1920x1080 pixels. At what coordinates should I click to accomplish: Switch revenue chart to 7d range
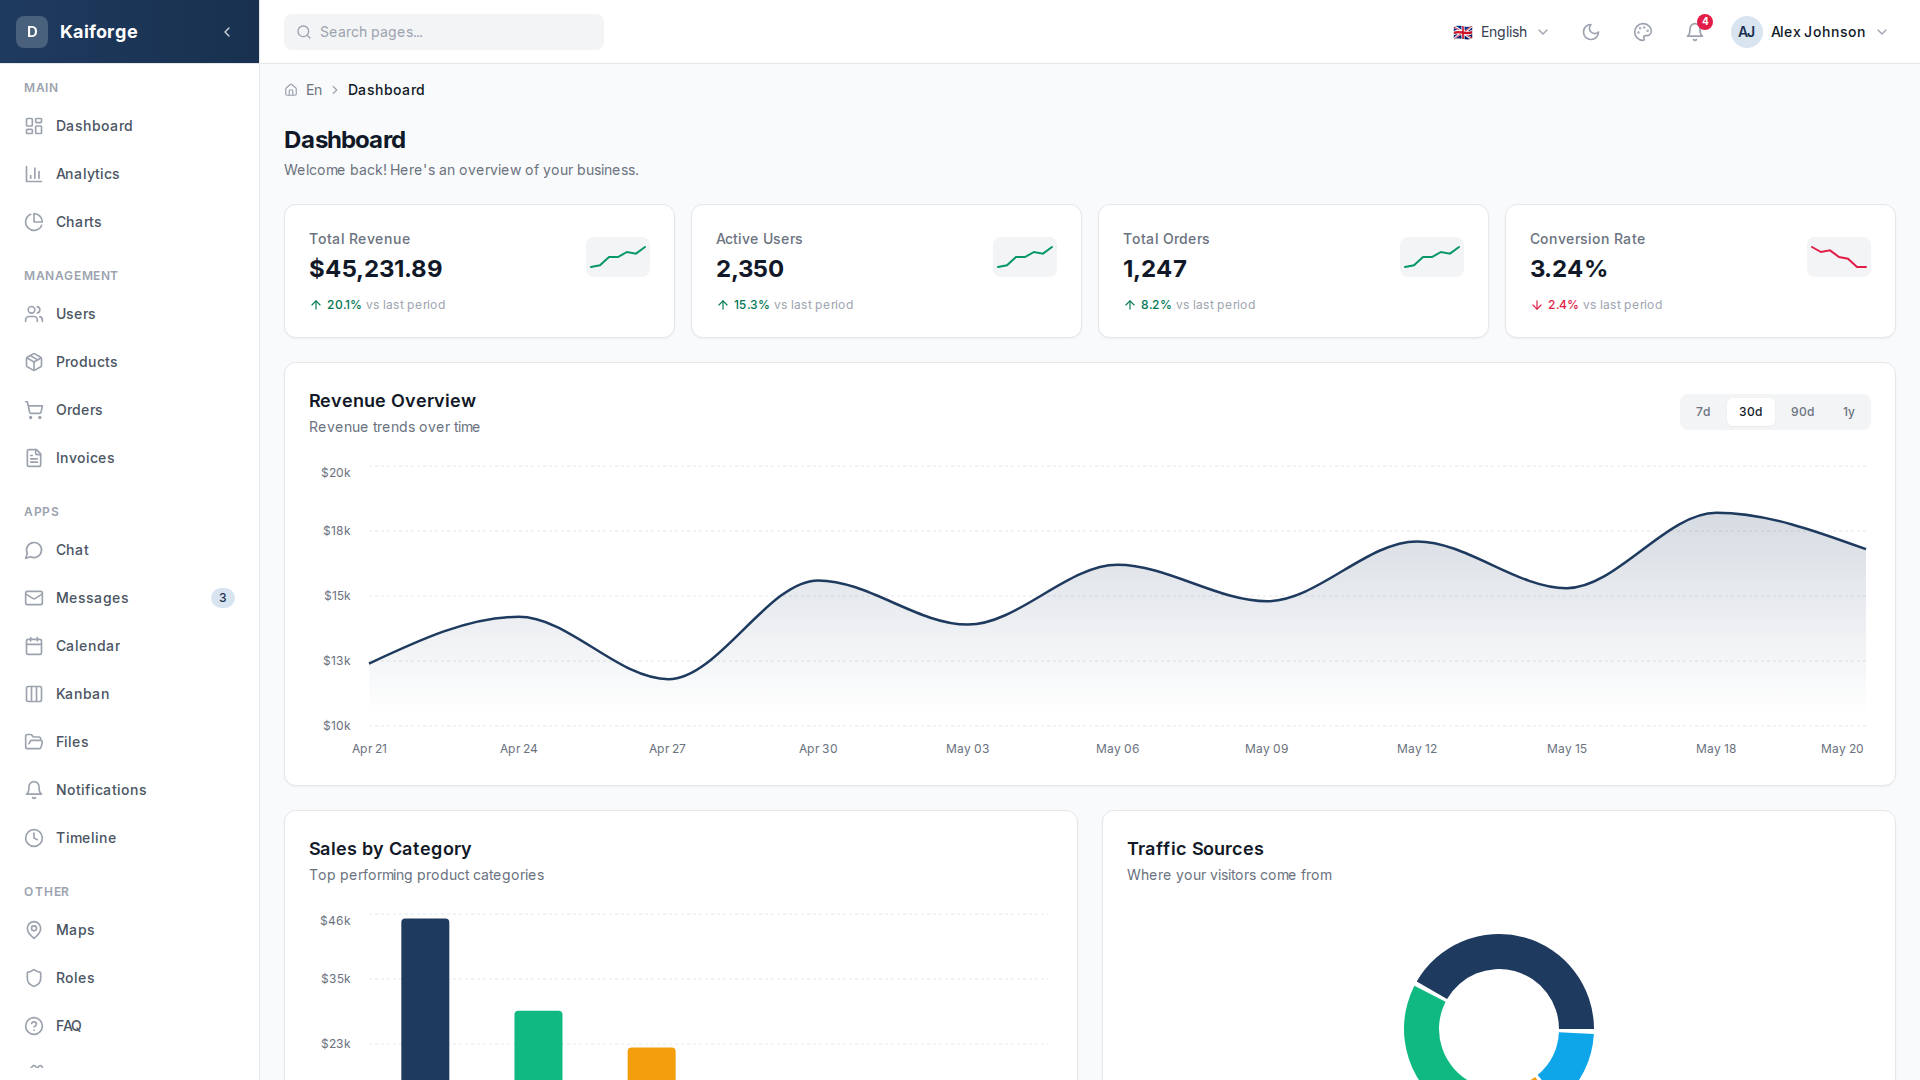click(x=1702, y=412)
